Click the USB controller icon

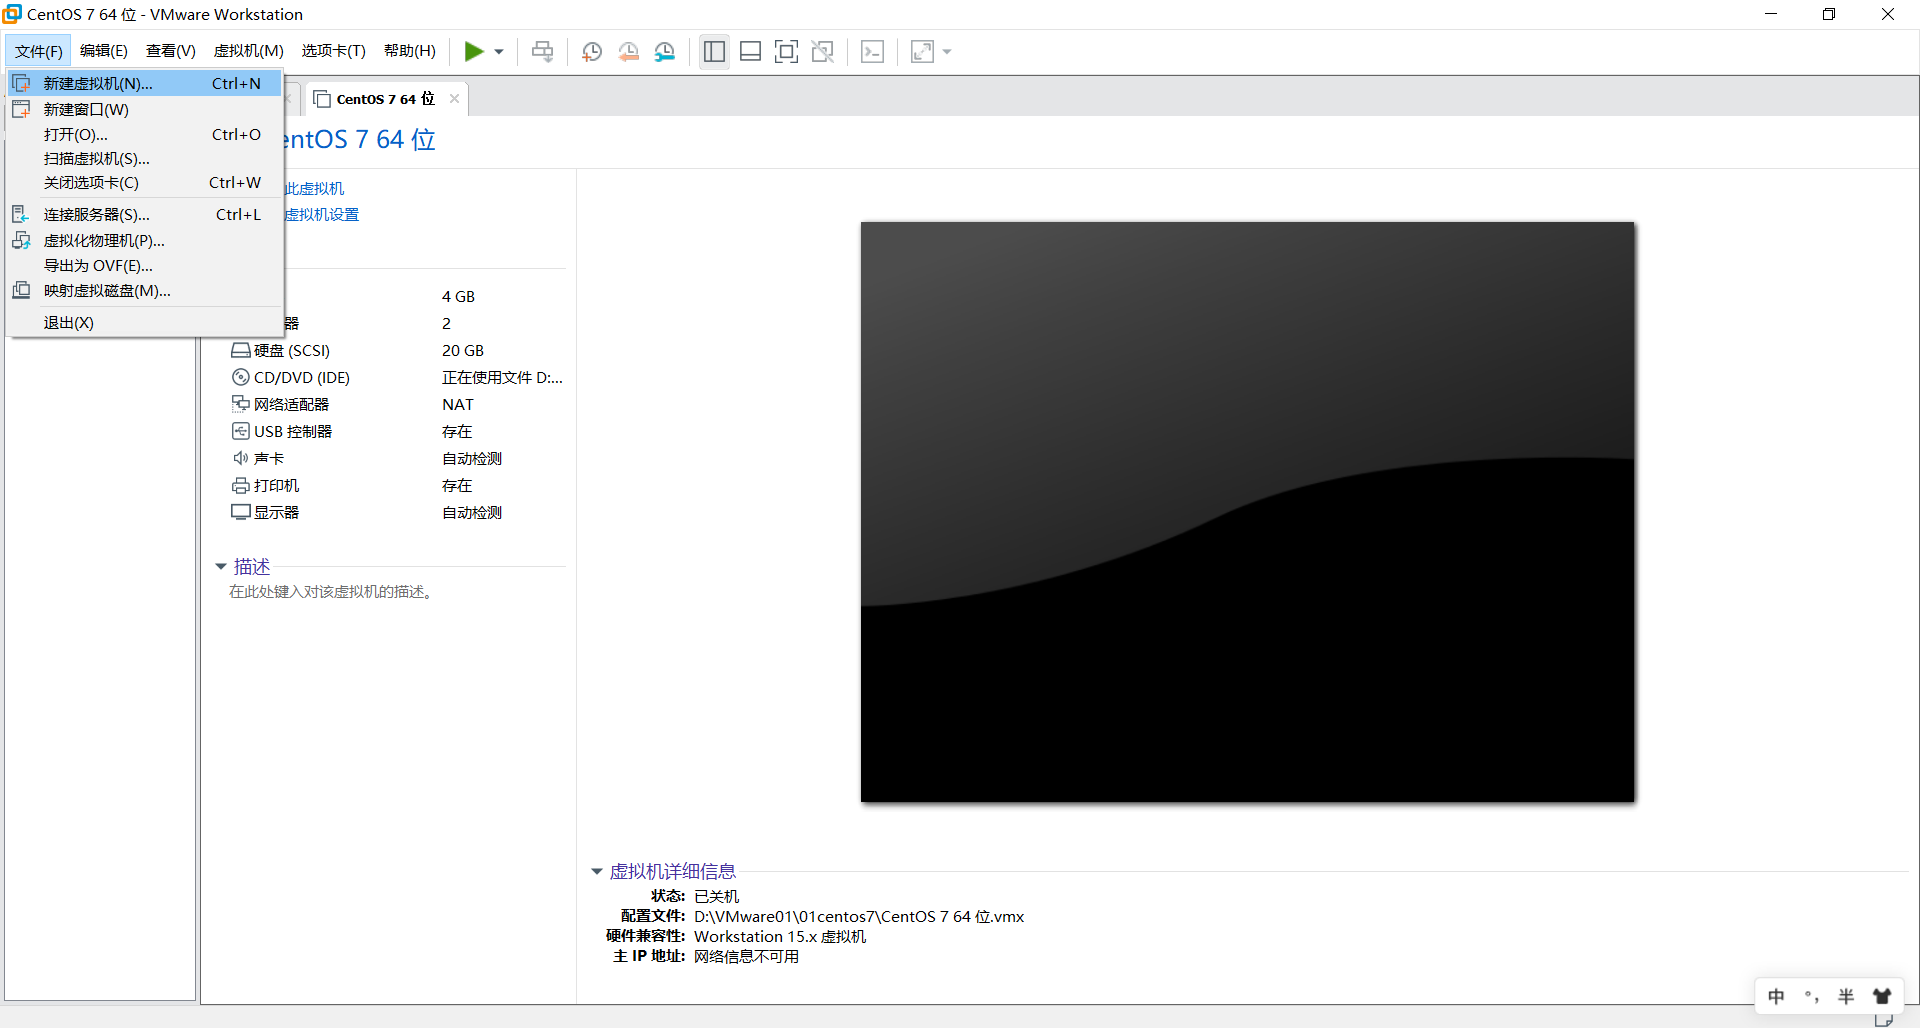pos(240,431)
